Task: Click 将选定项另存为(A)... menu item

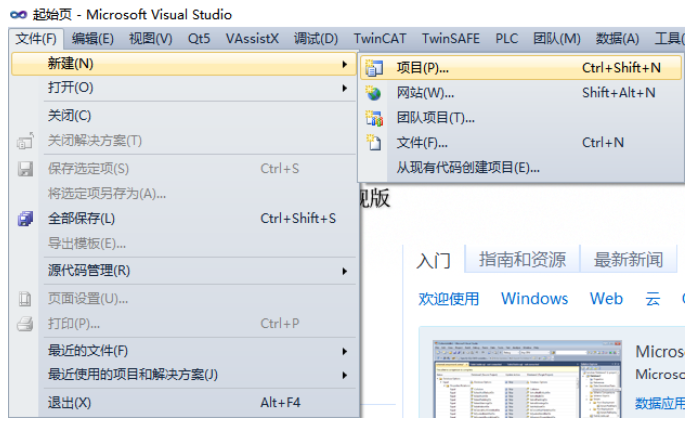Action: 184,194
